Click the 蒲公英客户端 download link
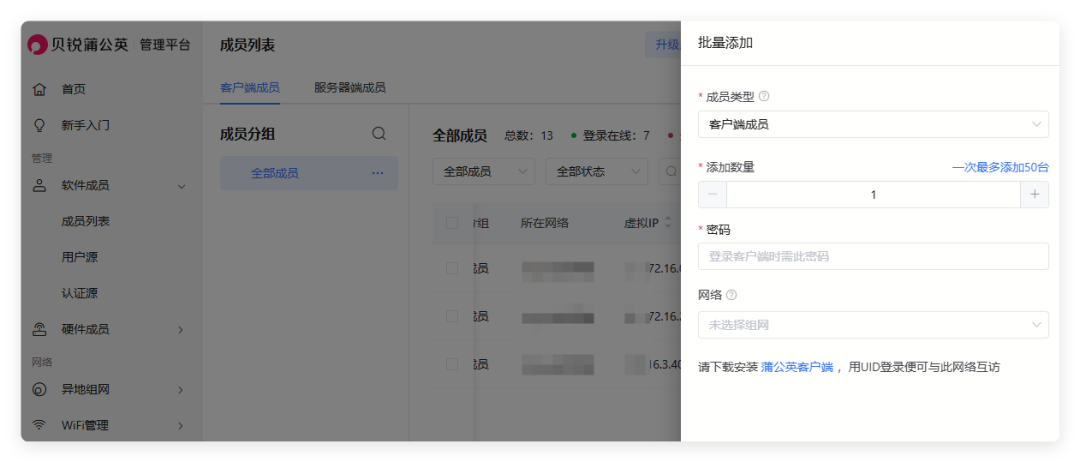The image size is (1080, 462). (x=797, y=367)
